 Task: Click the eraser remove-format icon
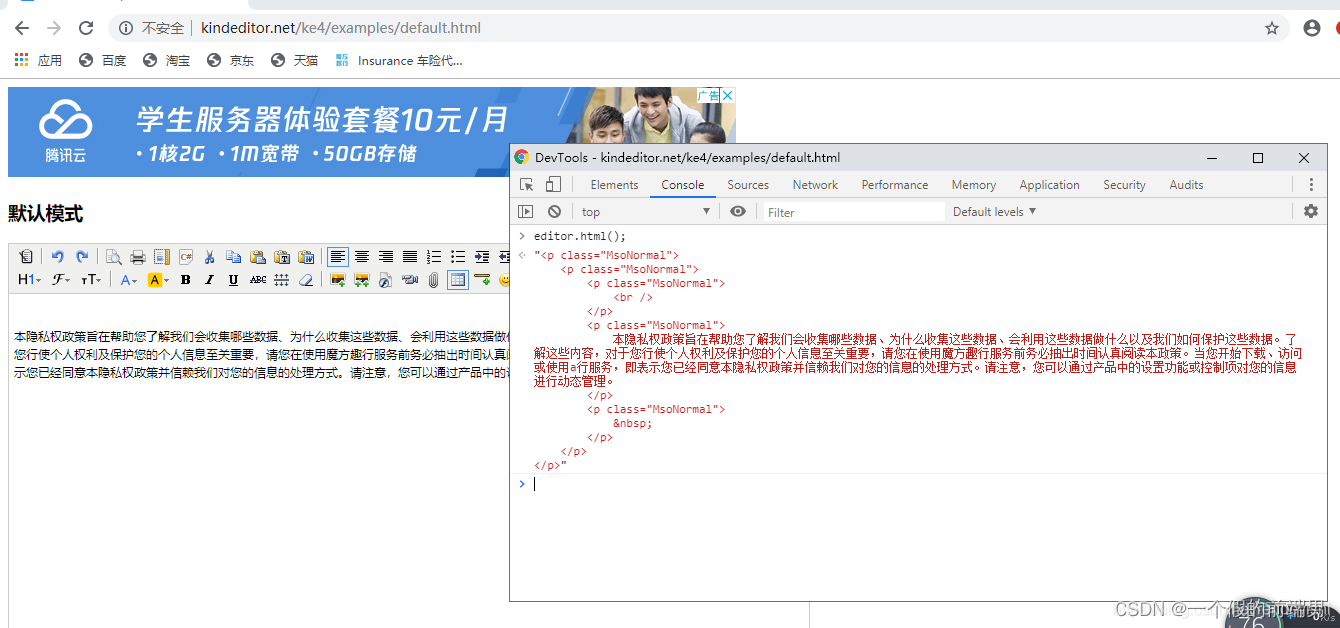coord(304,280)
